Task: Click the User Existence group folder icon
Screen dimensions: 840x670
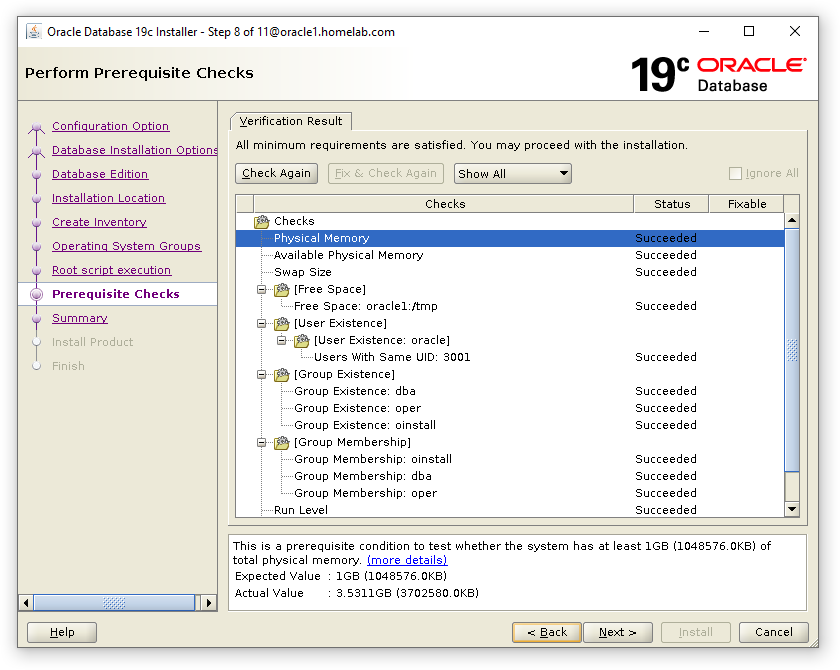Action: coord(282,323)
